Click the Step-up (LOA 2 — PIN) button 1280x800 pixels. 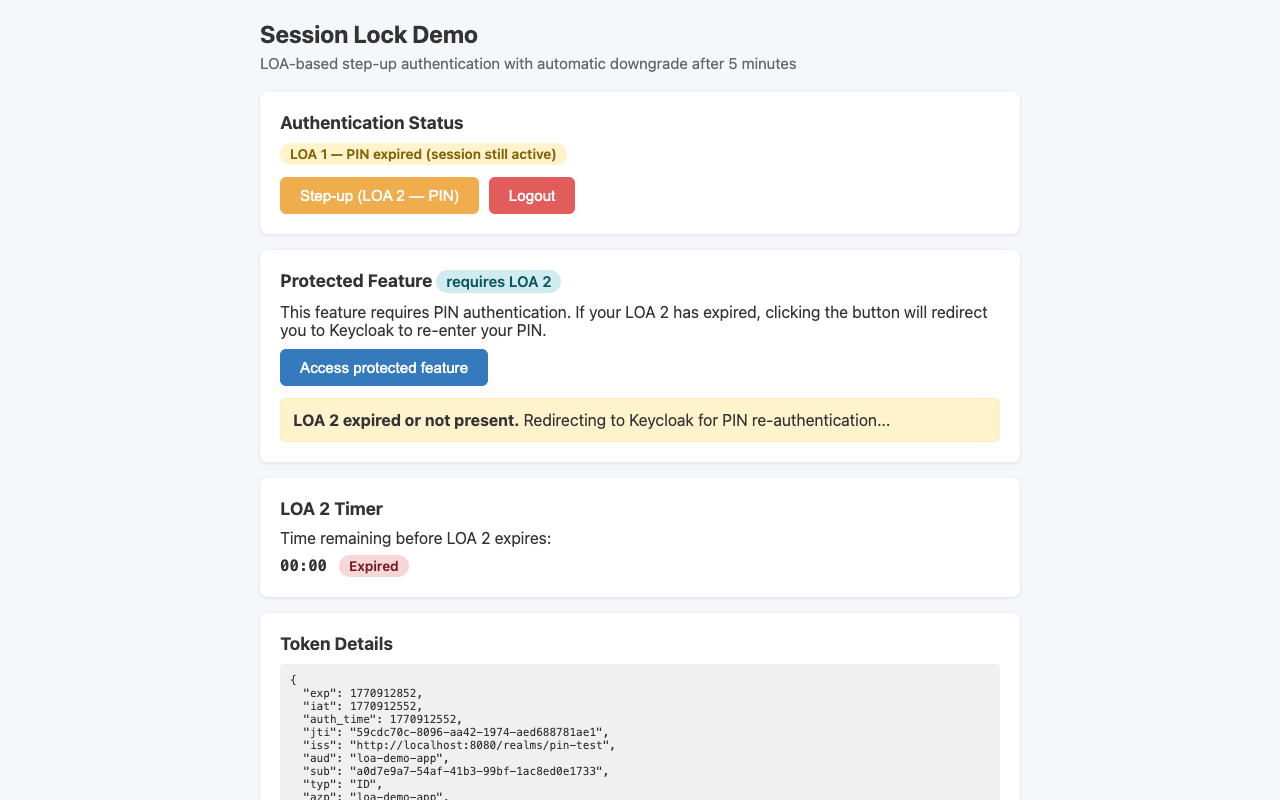[379, 195]
